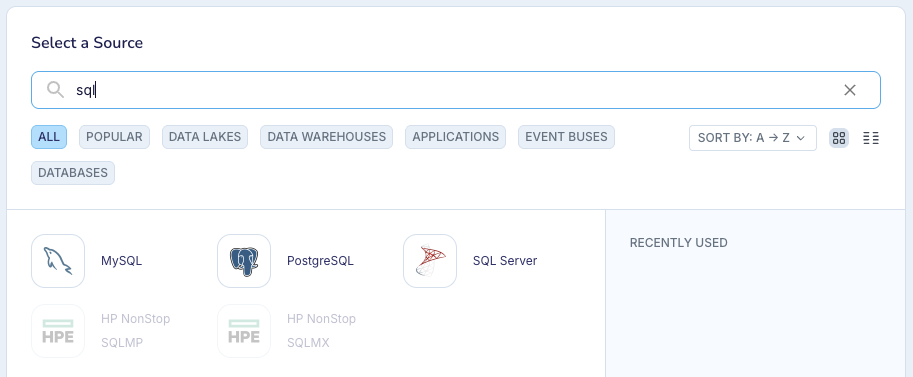
Task: Click the HPE icon for SQLMP
Action: point(58,331)
